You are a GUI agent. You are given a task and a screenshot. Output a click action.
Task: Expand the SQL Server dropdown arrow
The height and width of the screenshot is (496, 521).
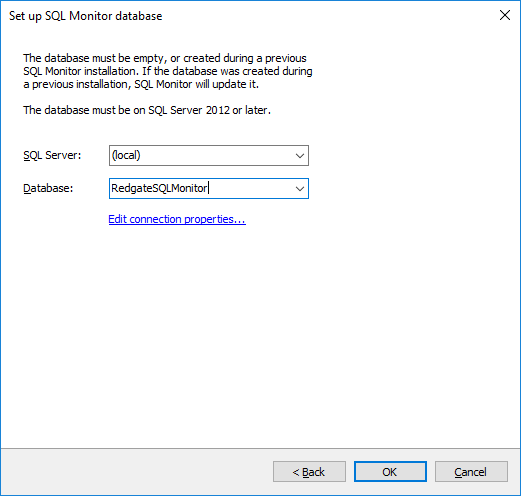(x=300, y=155)
